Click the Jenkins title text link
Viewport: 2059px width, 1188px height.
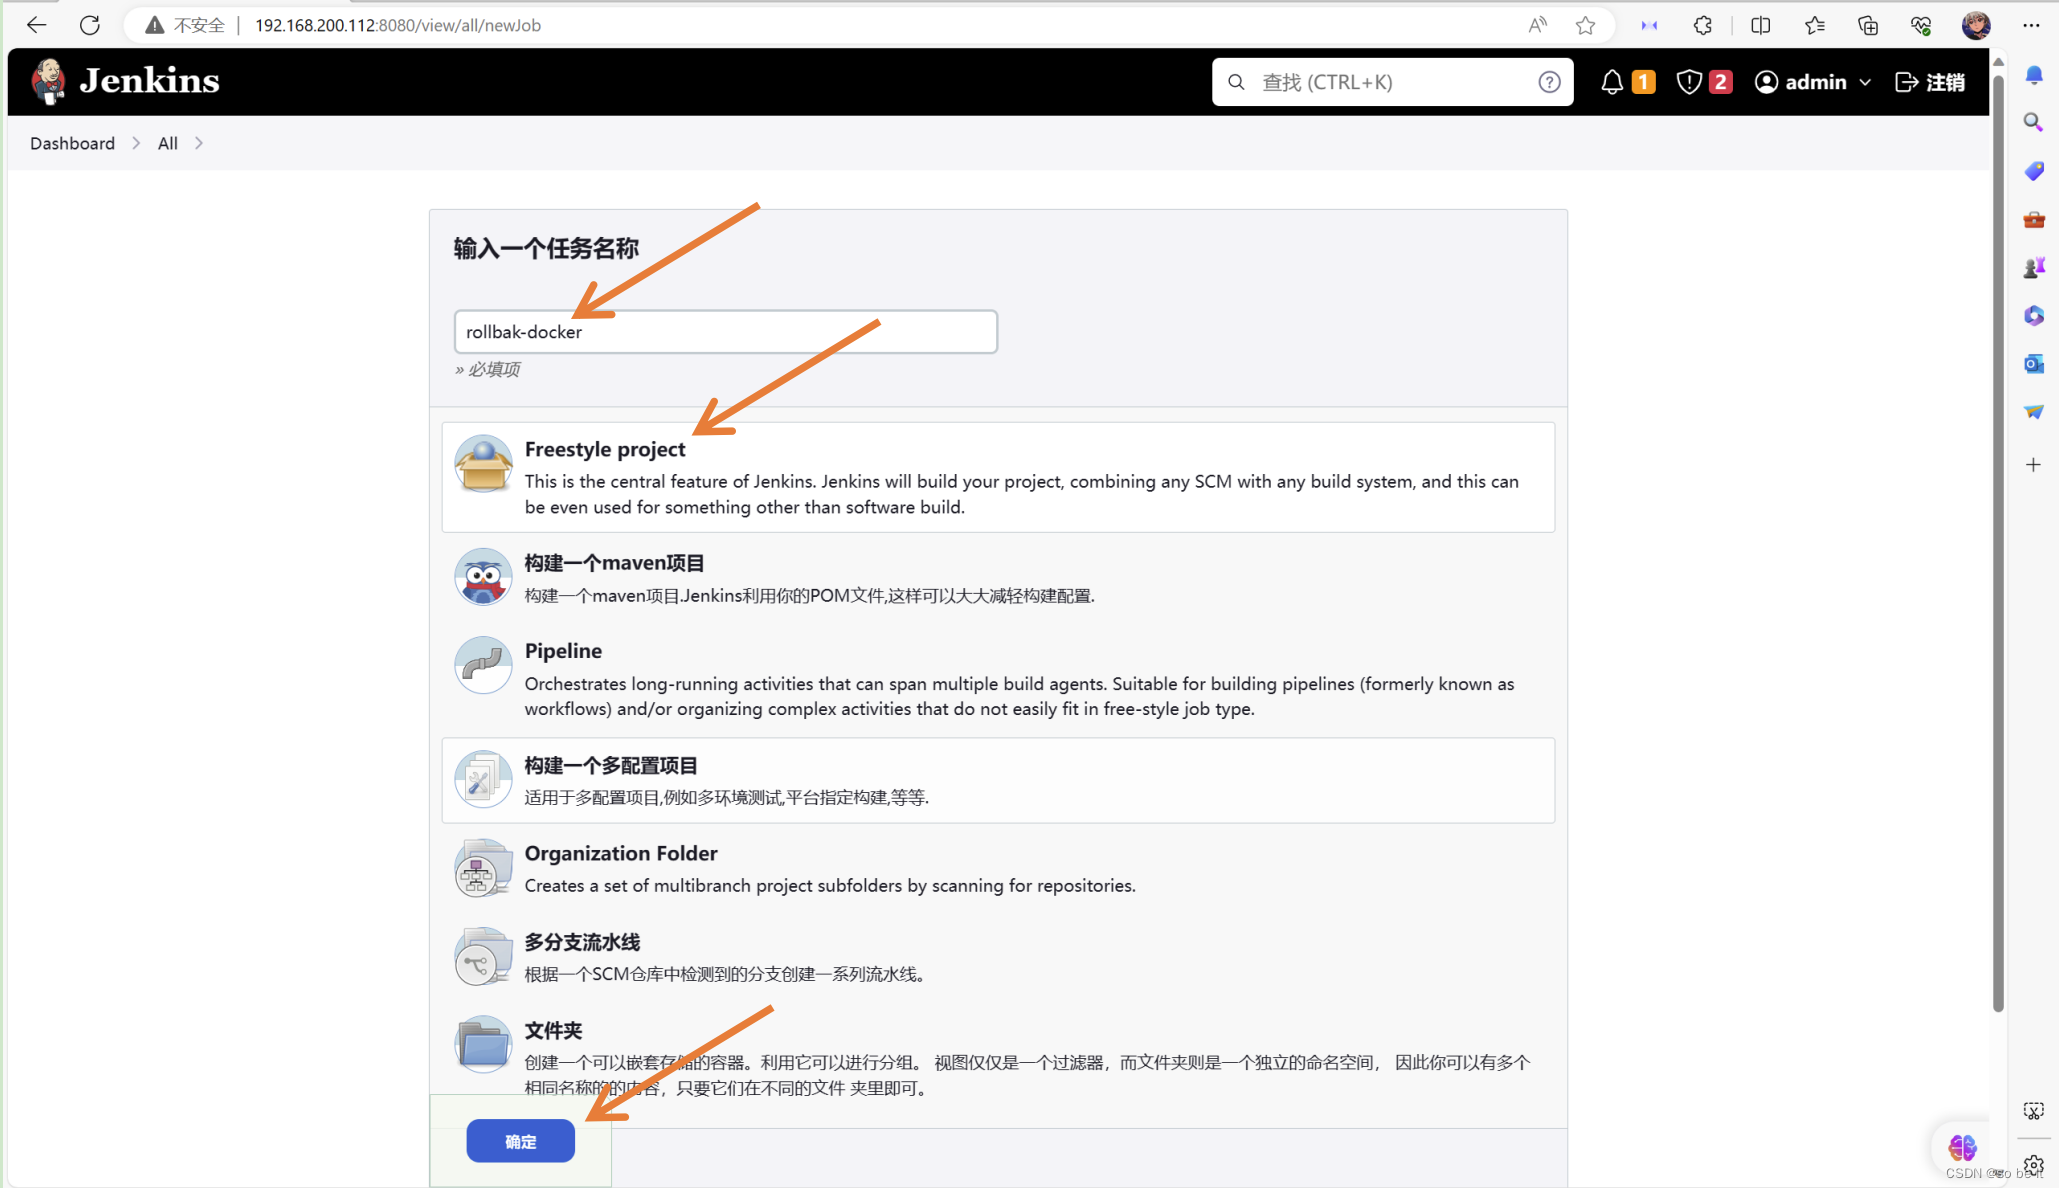point(149,81)
